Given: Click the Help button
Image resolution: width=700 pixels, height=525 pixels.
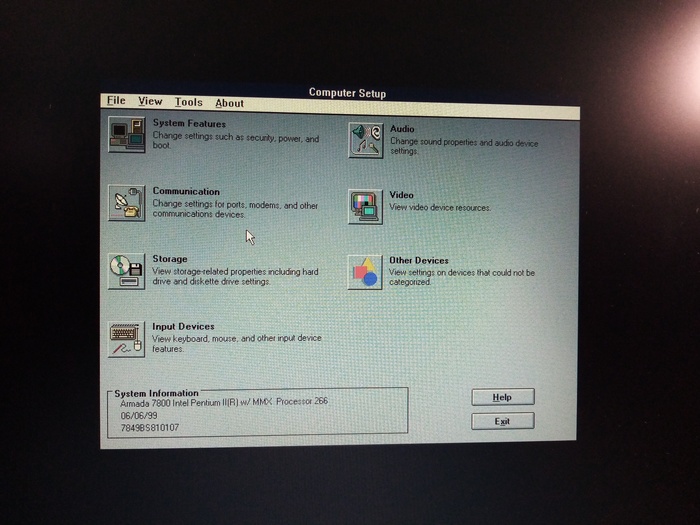Looking at the screenshot, I should pyautogui.click(x=503, y=397).
